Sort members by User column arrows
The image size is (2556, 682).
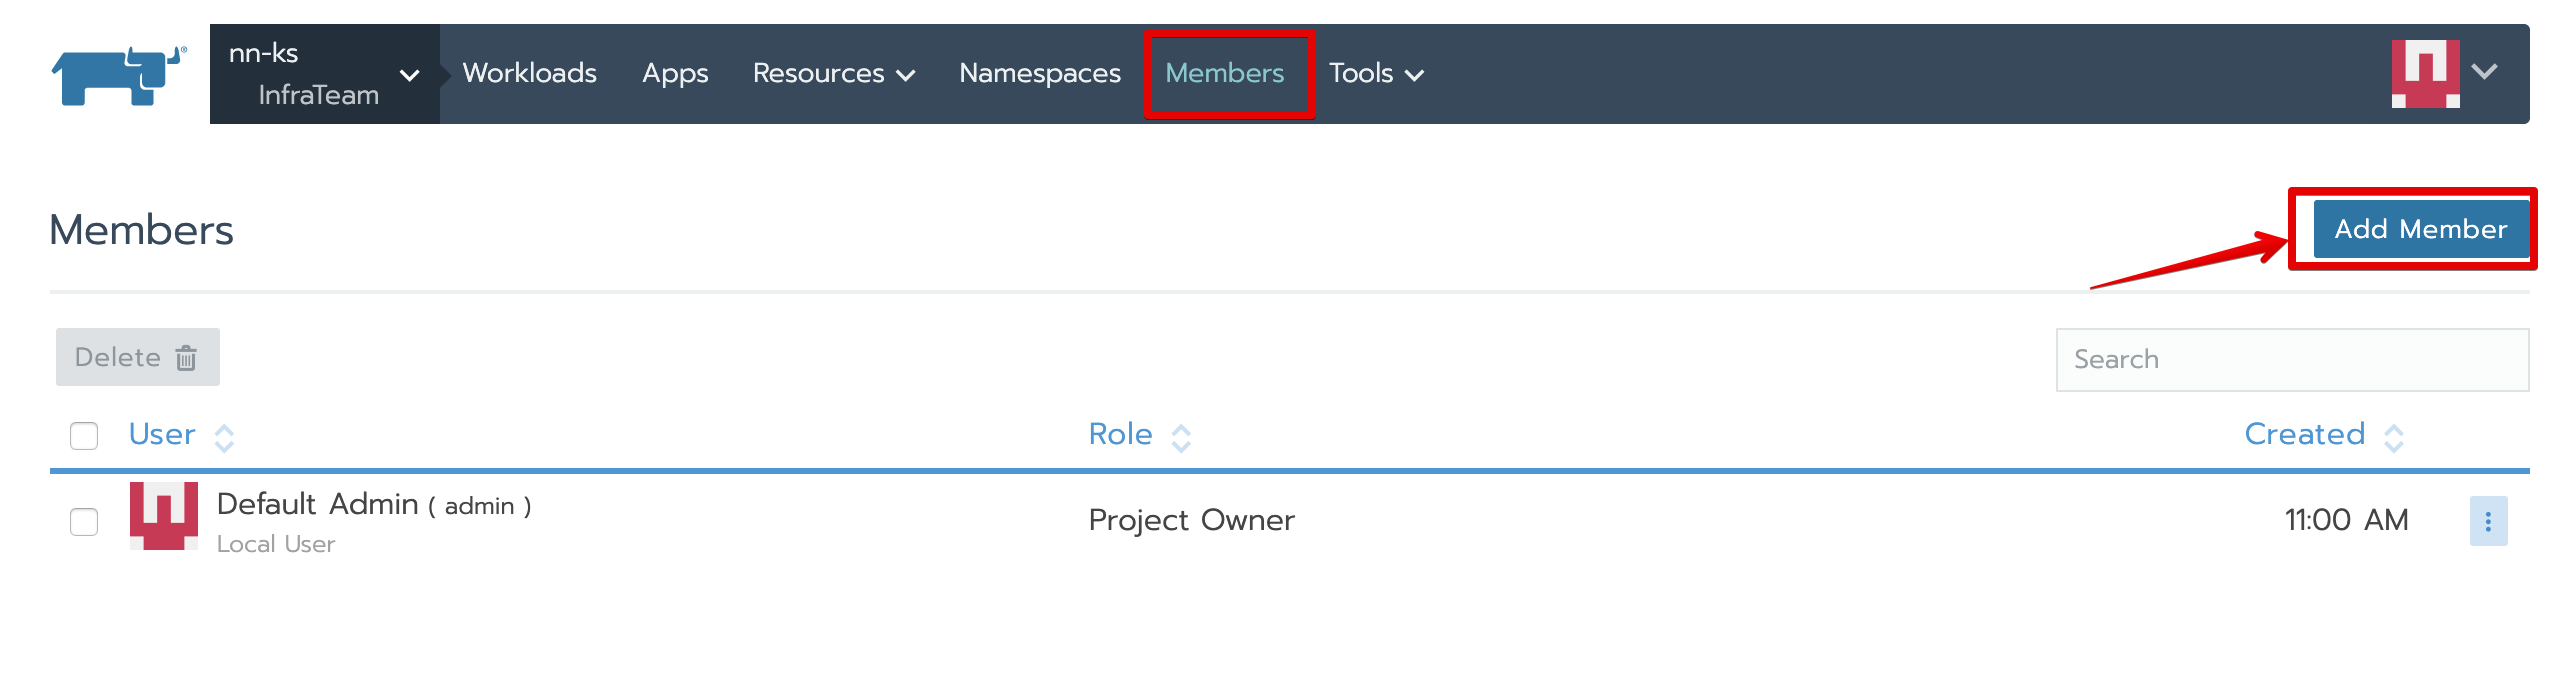pos(224,437)
